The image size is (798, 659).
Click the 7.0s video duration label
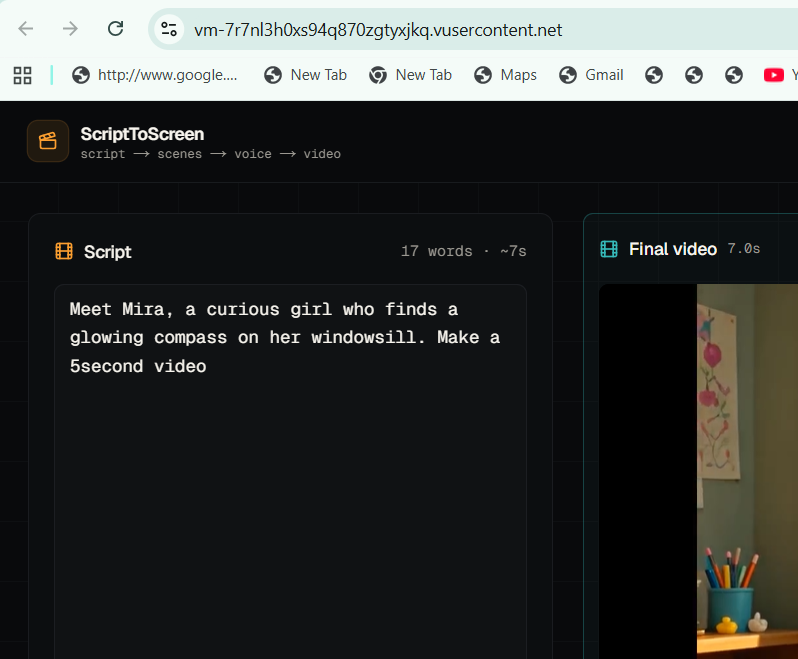click(x=744, y=249)
